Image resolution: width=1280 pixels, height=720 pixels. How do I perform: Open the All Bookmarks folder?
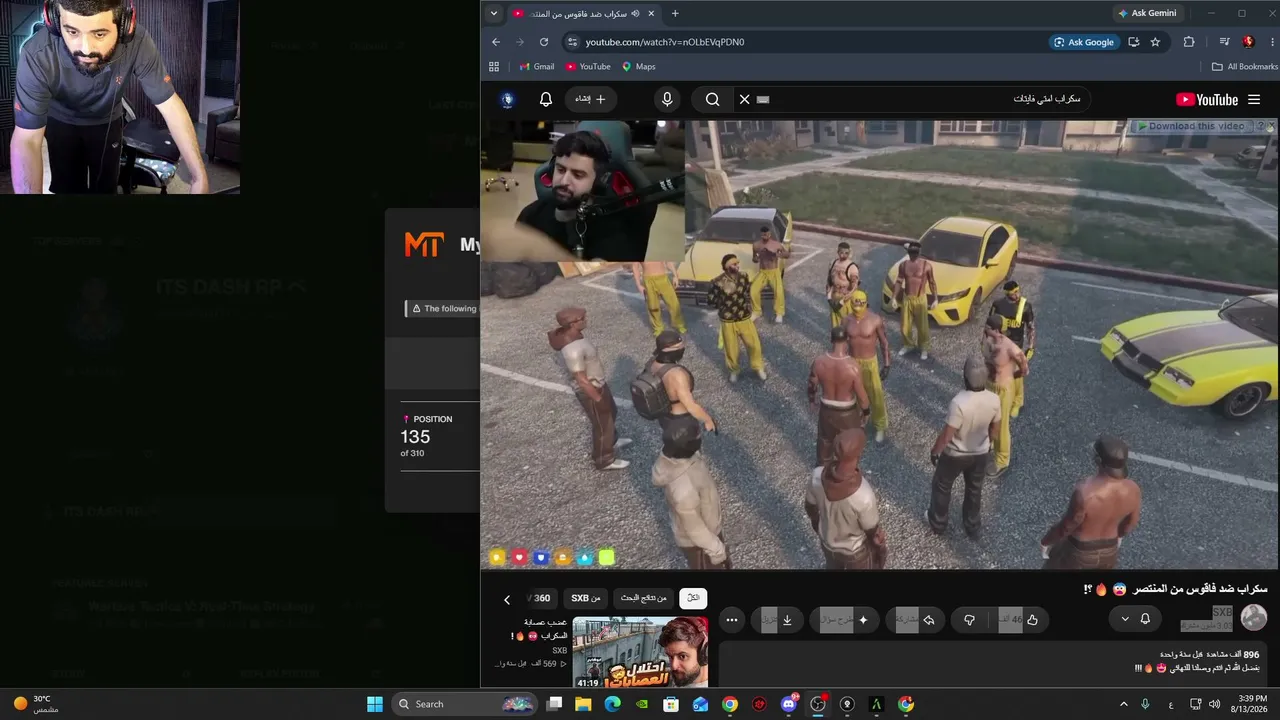coord(1244,67)
